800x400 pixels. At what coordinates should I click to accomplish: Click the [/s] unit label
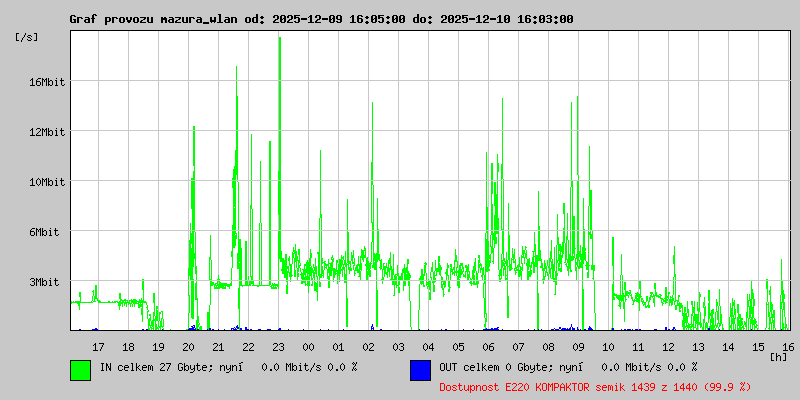pyautogui.click(x=27, y=37)
